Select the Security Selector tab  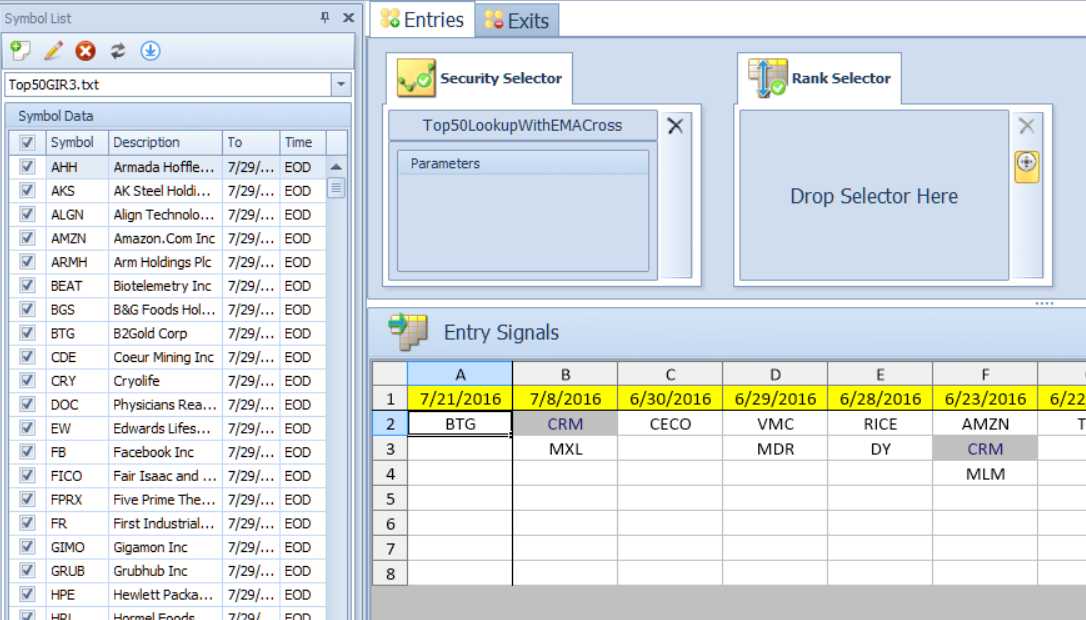pos(479,78)
